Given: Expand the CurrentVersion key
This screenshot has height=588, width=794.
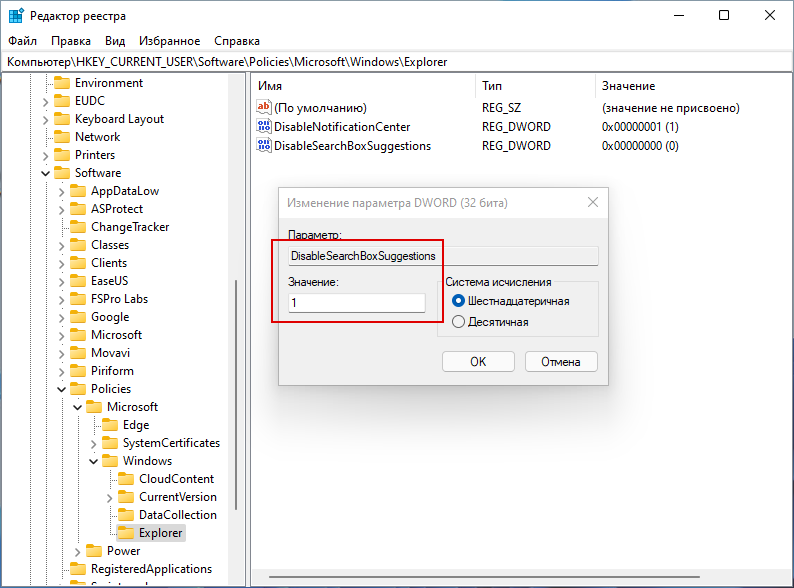Looking at the screenshot, I should click(110, 498).
